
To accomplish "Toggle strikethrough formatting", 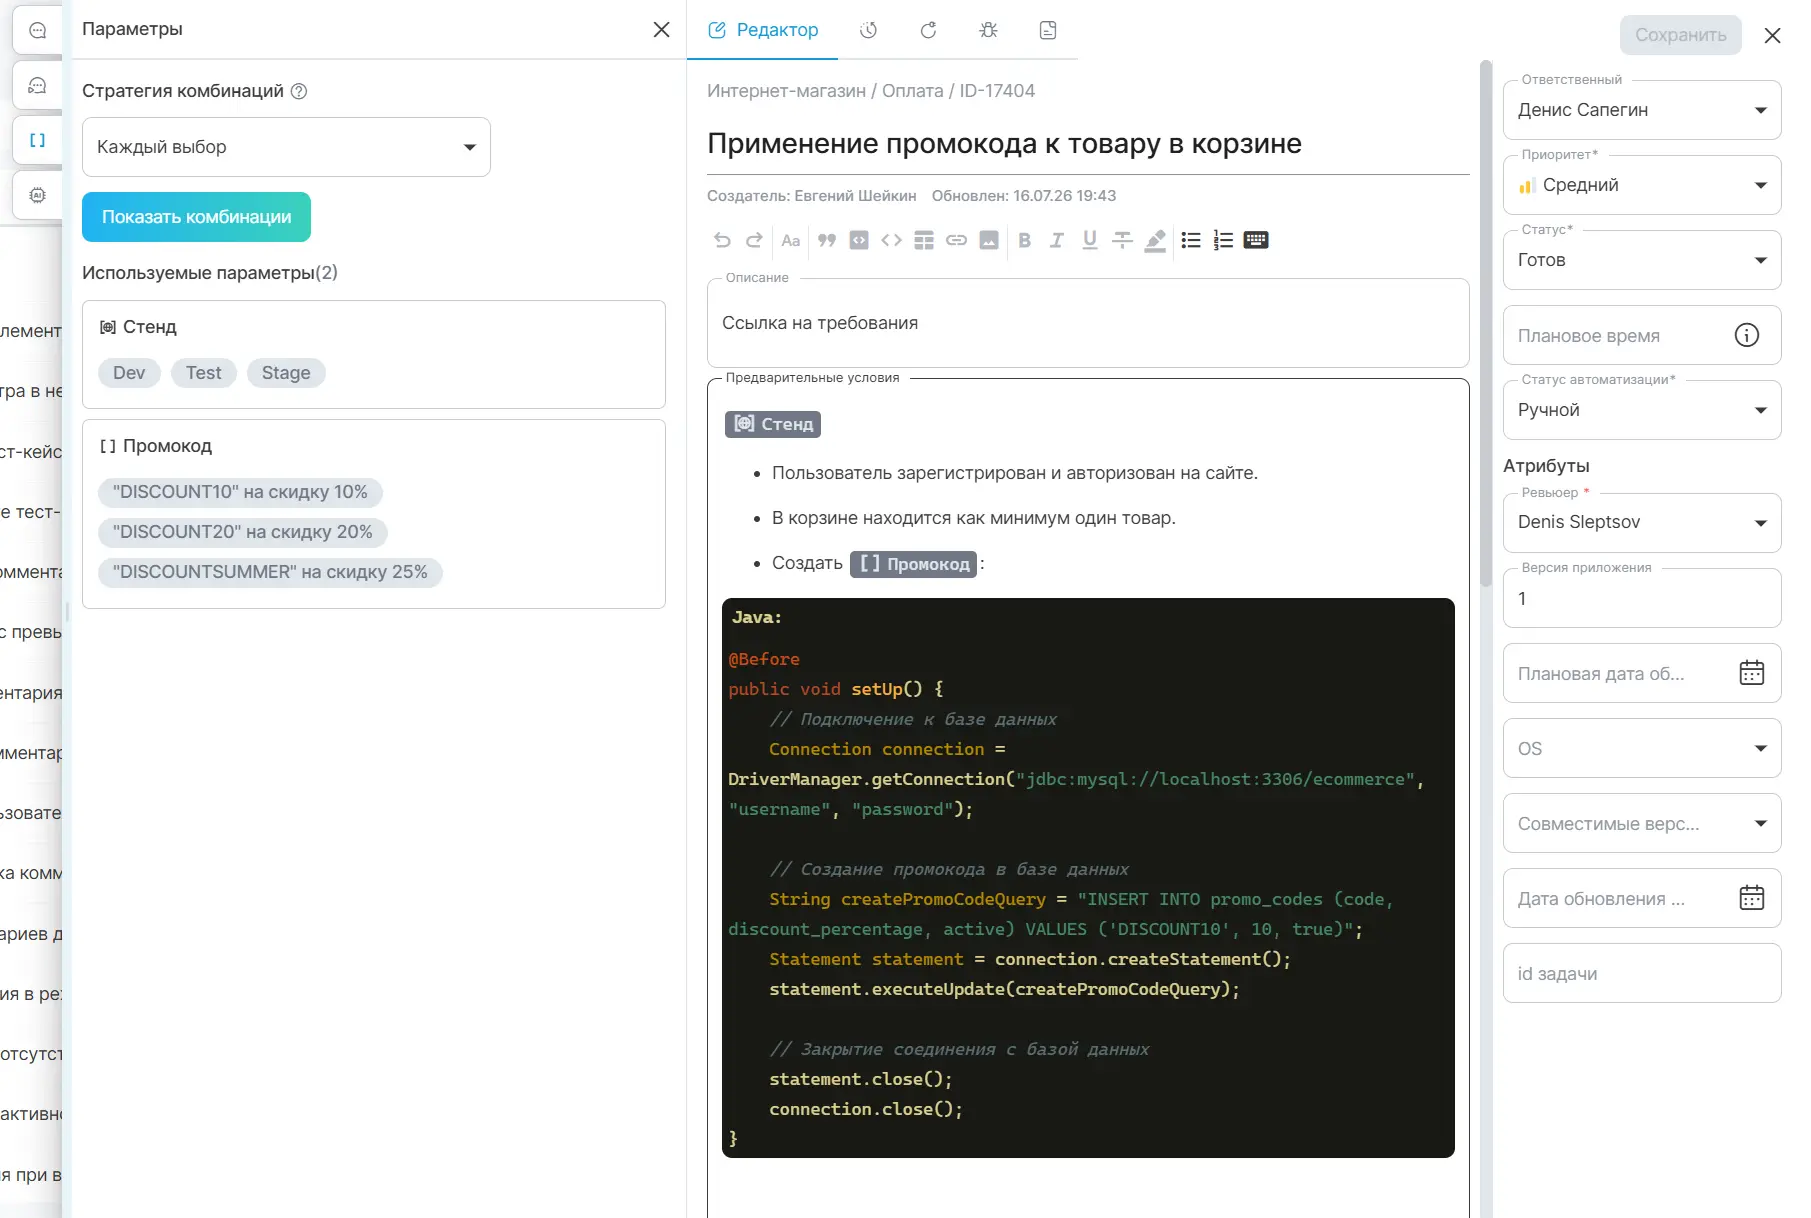I will [x=1122, y=240].
